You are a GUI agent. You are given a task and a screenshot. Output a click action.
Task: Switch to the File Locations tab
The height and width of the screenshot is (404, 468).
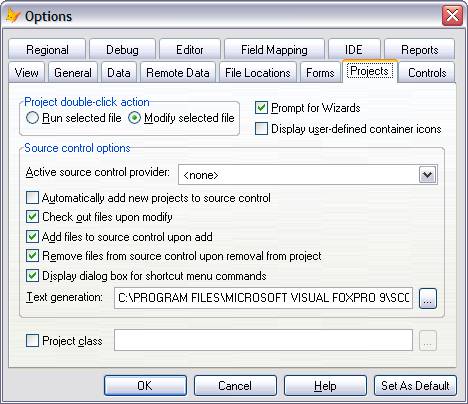pyautogui.click(x=258, y=72)
